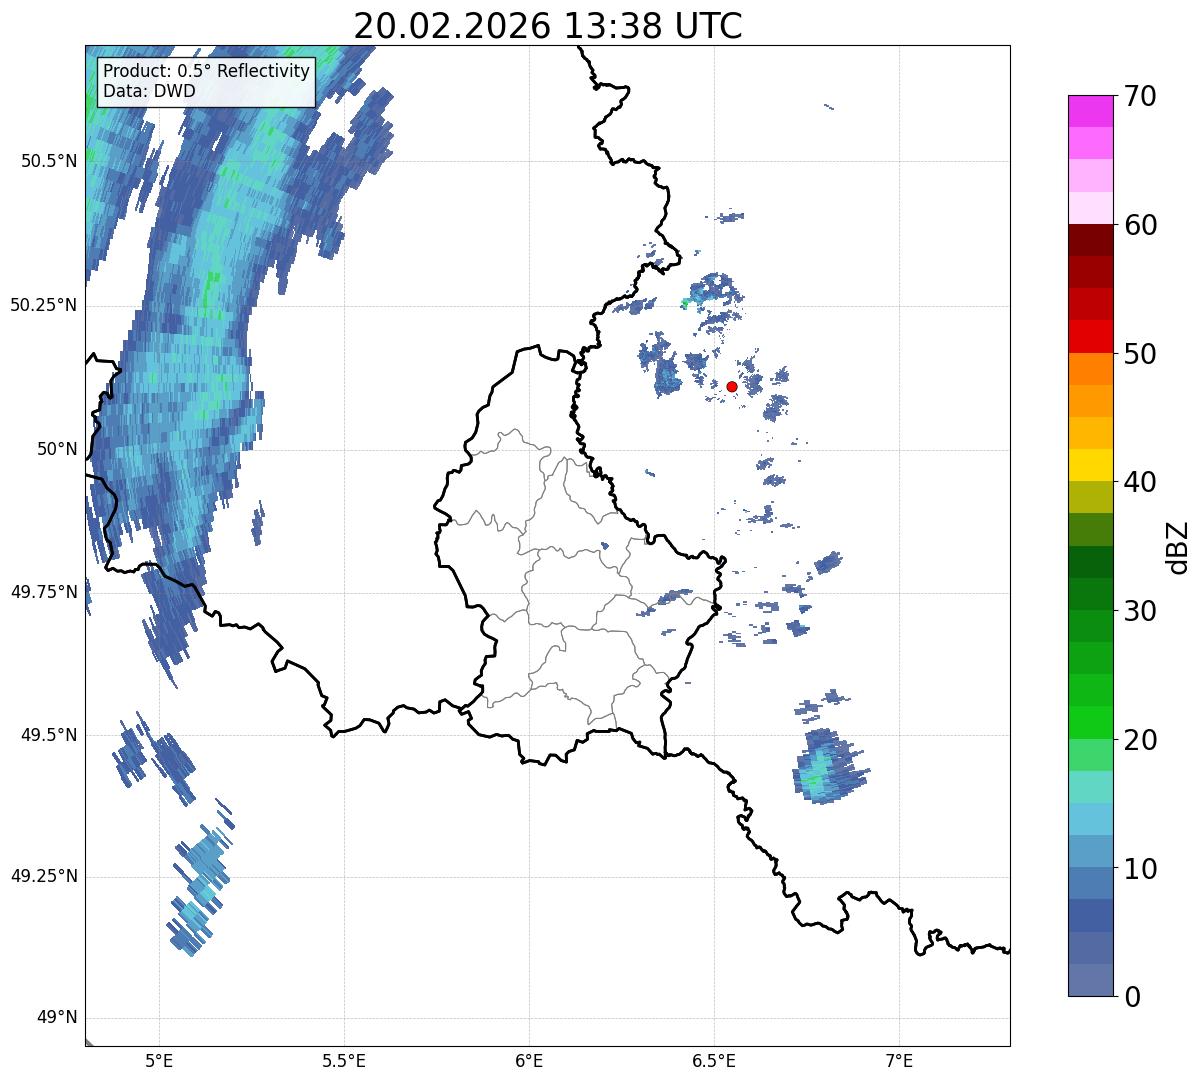
Task: Click the red station marker dot
Action: click(x=732, y=386)
